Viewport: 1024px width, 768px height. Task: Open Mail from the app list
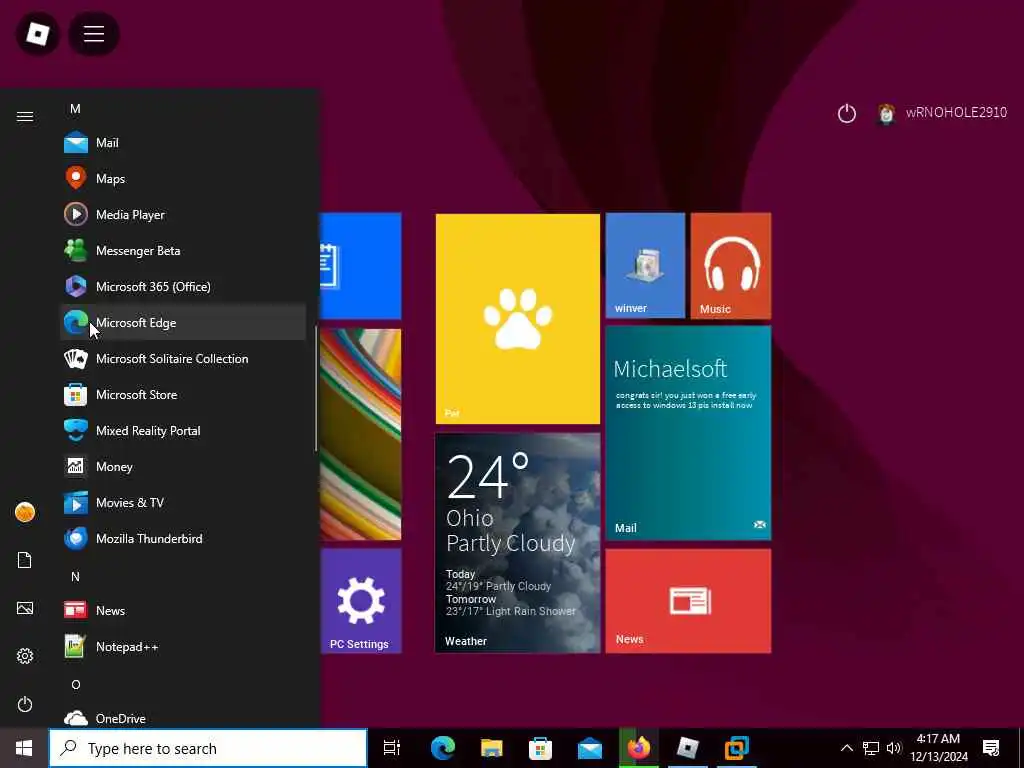pos(183,142)
